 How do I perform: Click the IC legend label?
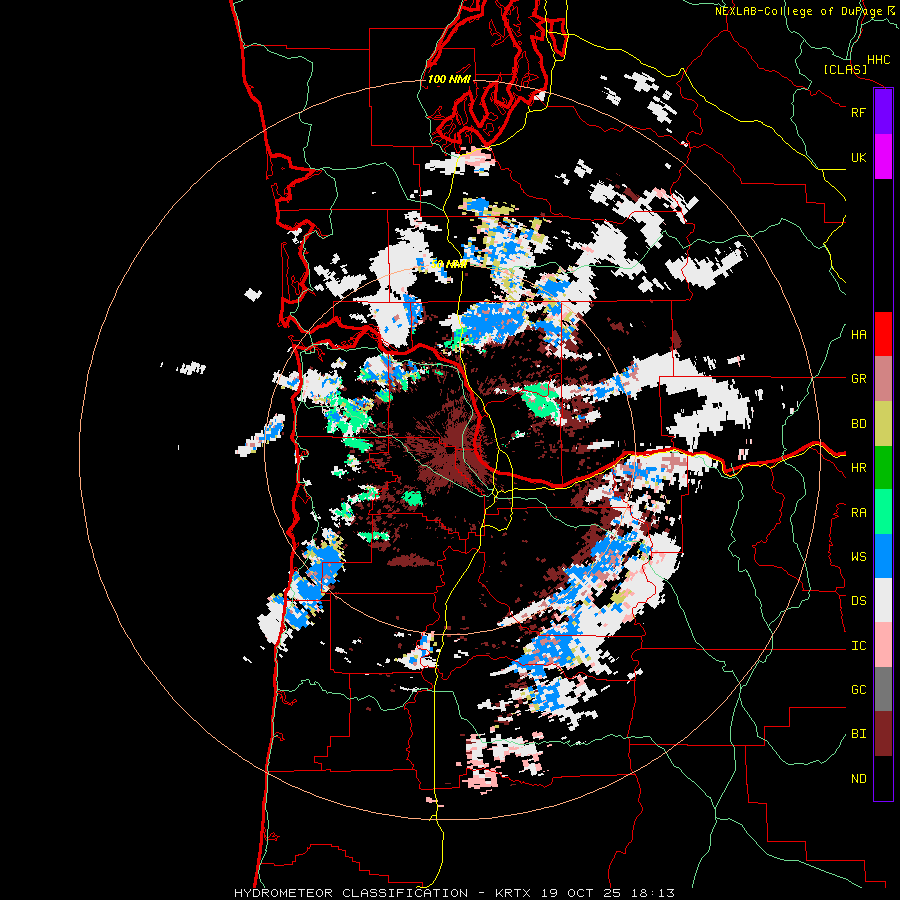click(x=858, y=646)
